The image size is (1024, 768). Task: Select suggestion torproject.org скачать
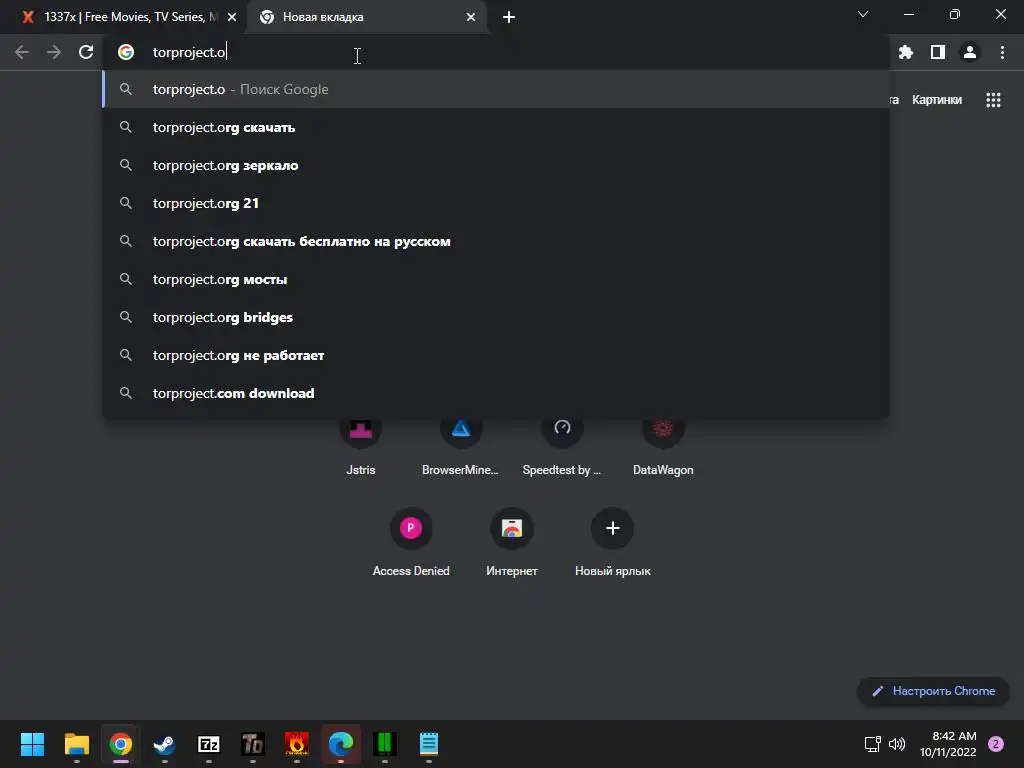pyautogui.click(x=496, y=127)
